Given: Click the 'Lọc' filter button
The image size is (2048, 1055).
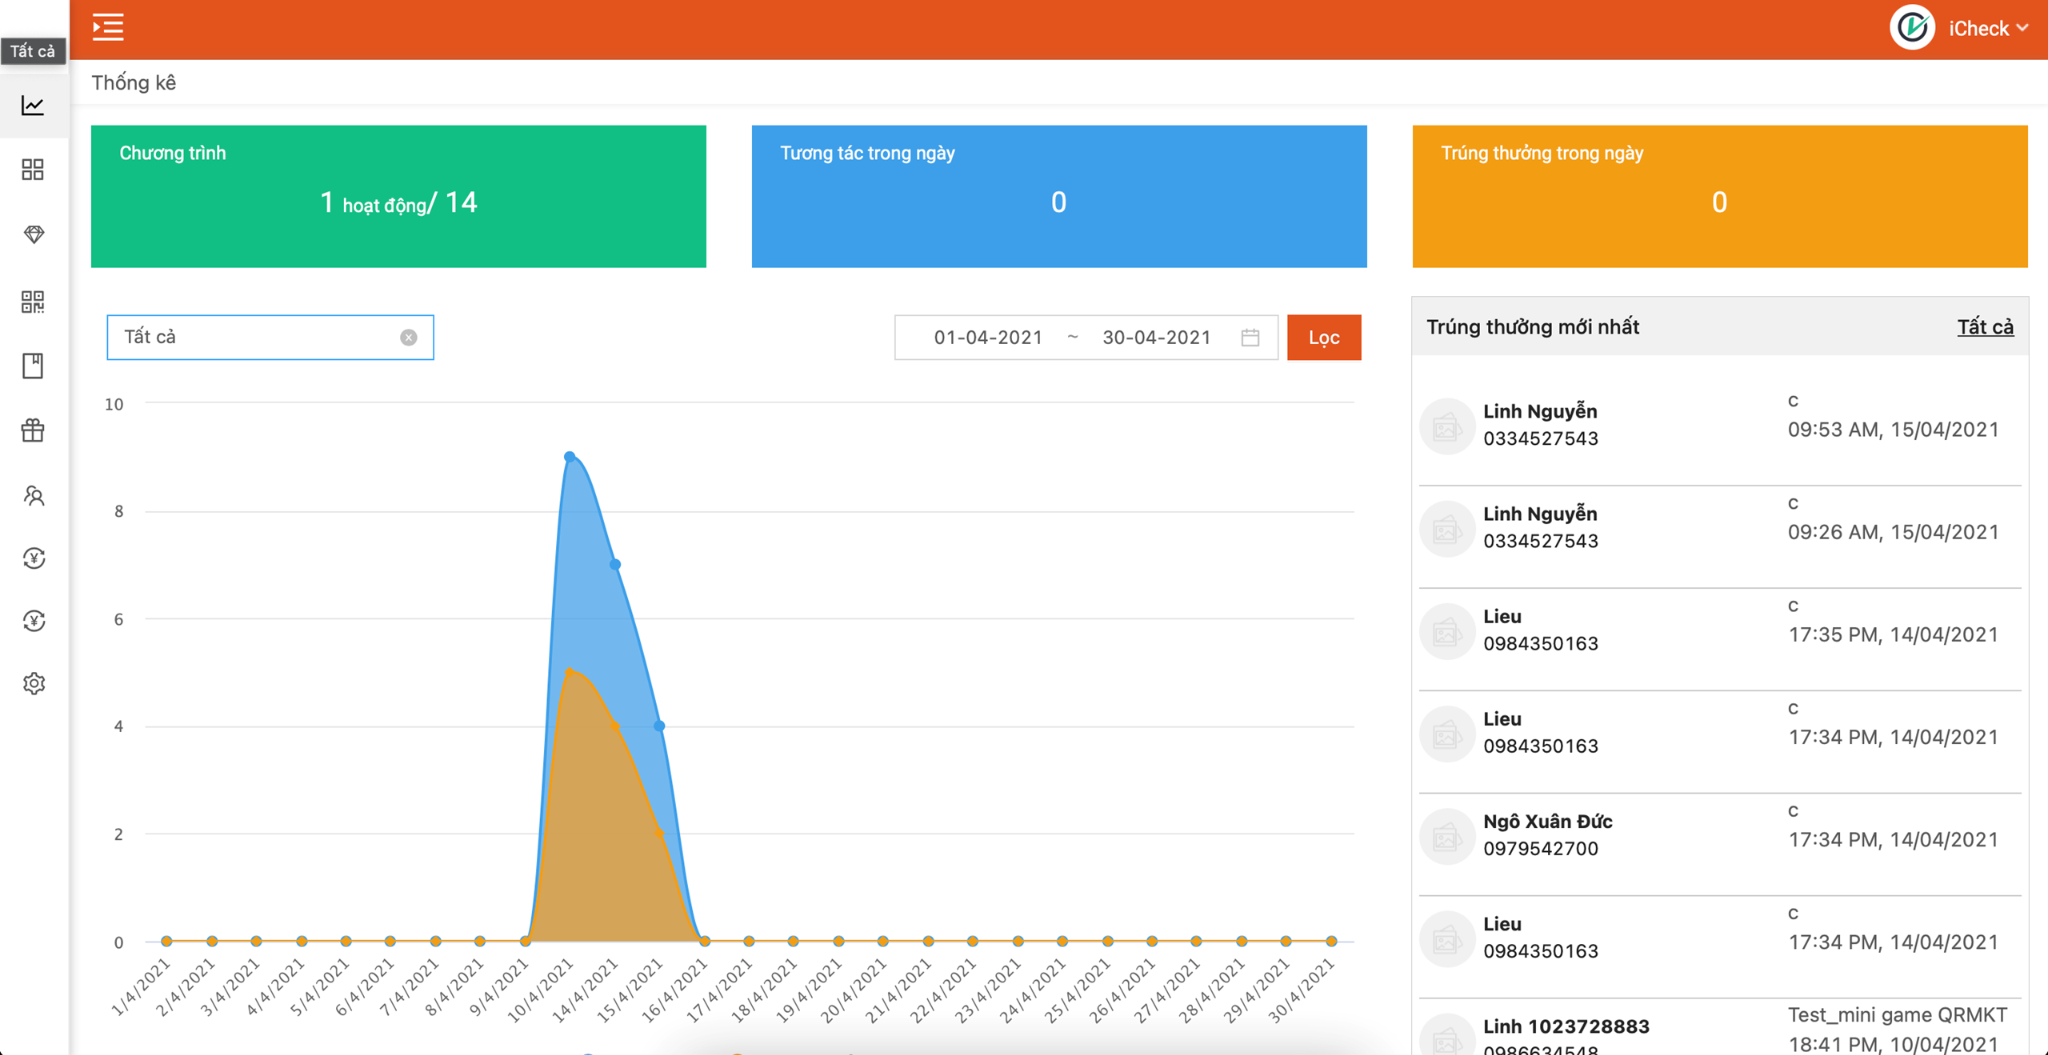Looking at the screenshot, I should [1323, 338].
